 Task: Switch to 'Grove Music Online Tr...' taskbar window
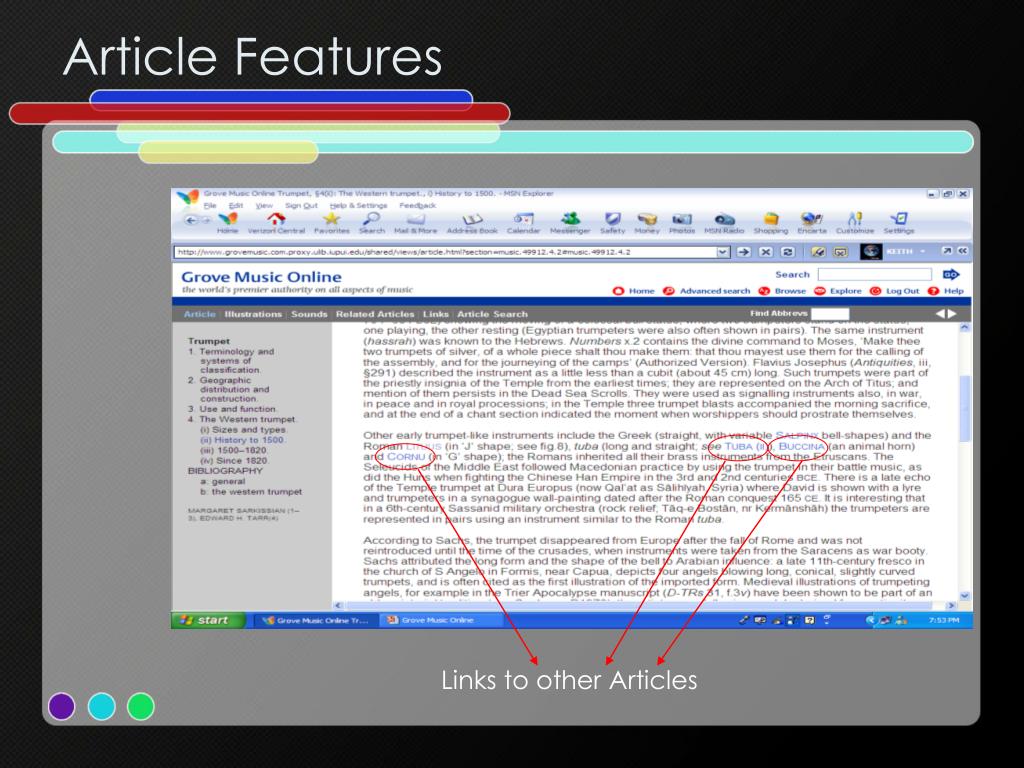pos(316,620)
